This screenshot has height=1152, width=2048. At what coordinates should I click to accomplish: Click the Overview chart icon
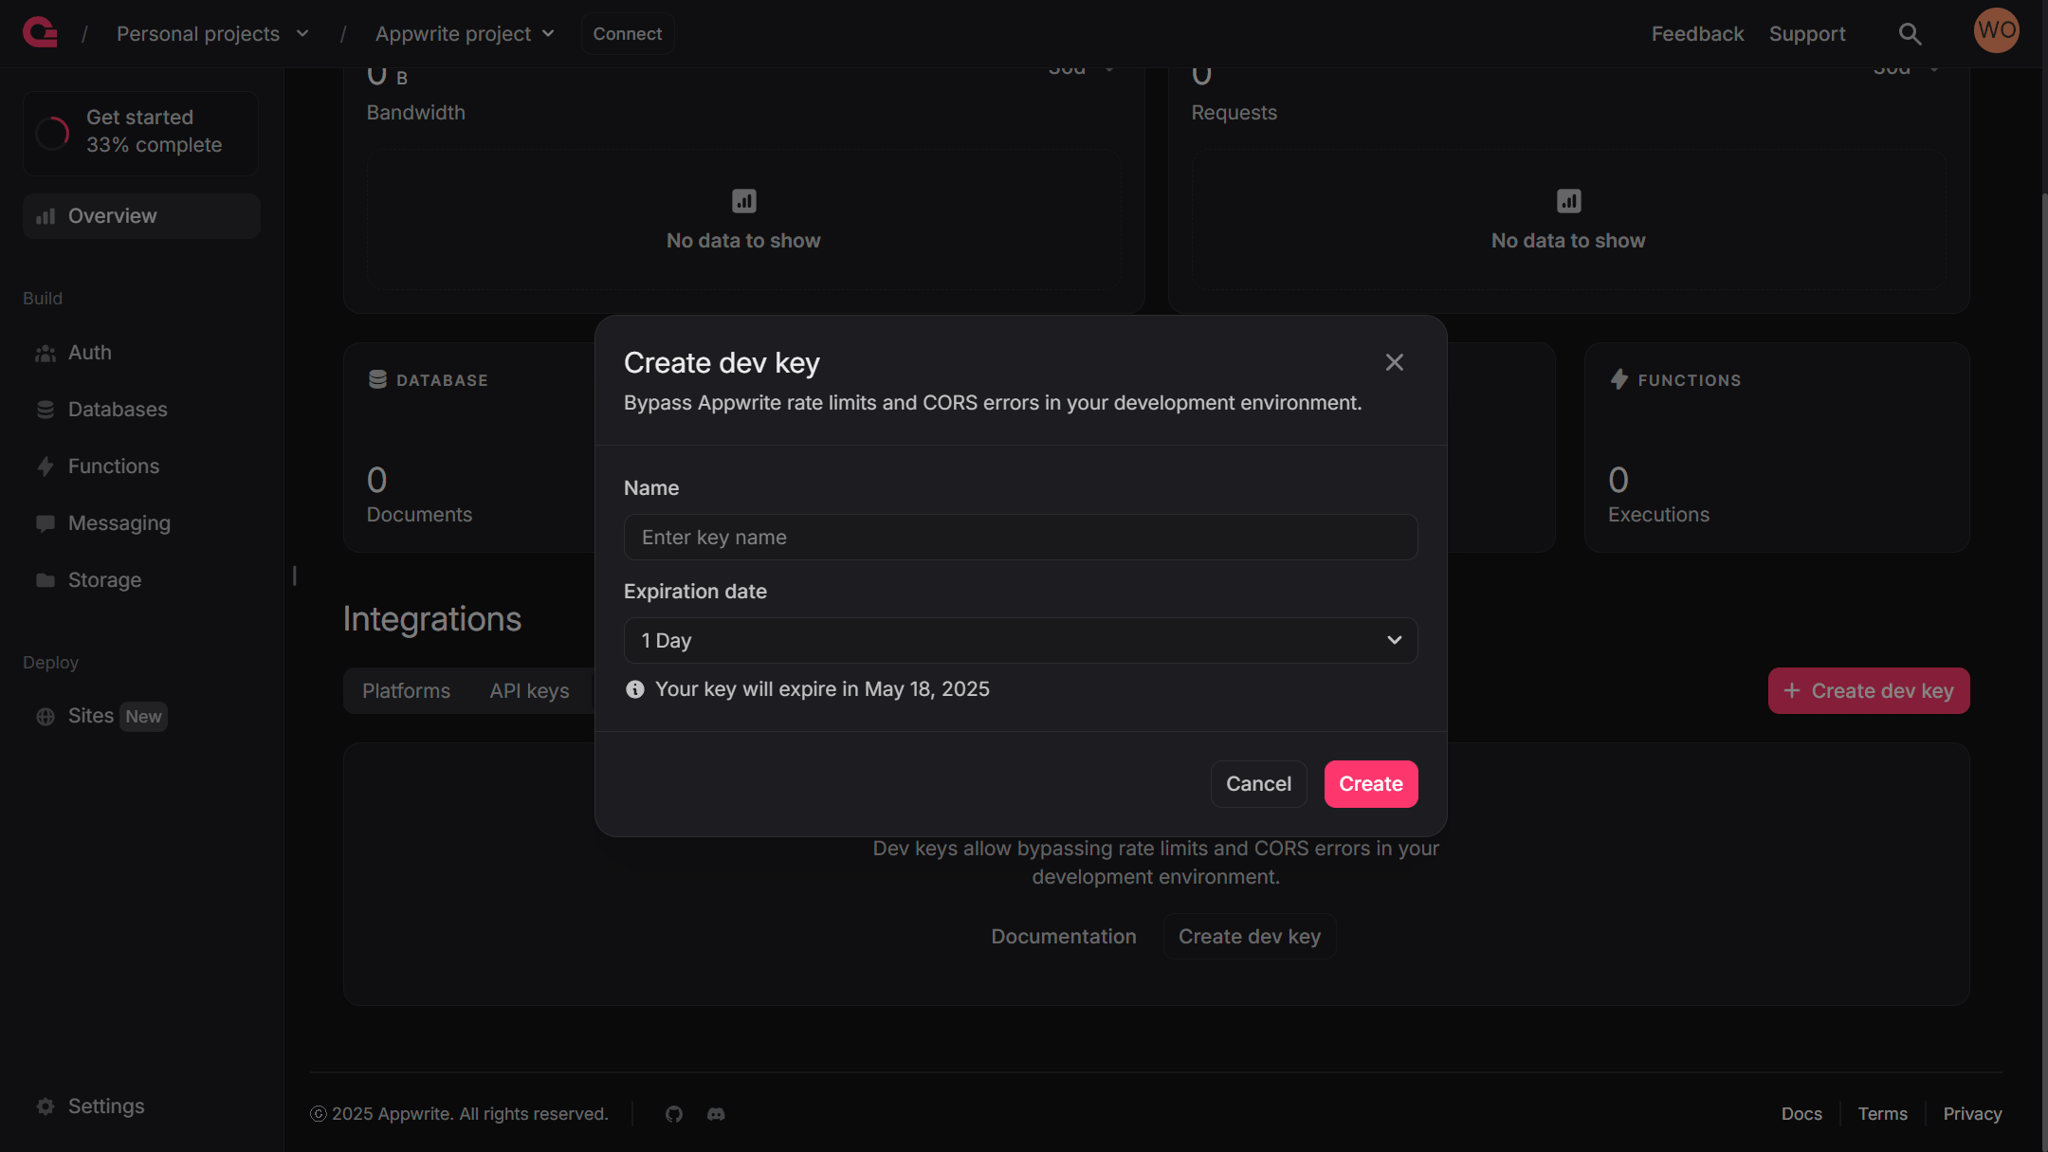(x=45, y=216)
